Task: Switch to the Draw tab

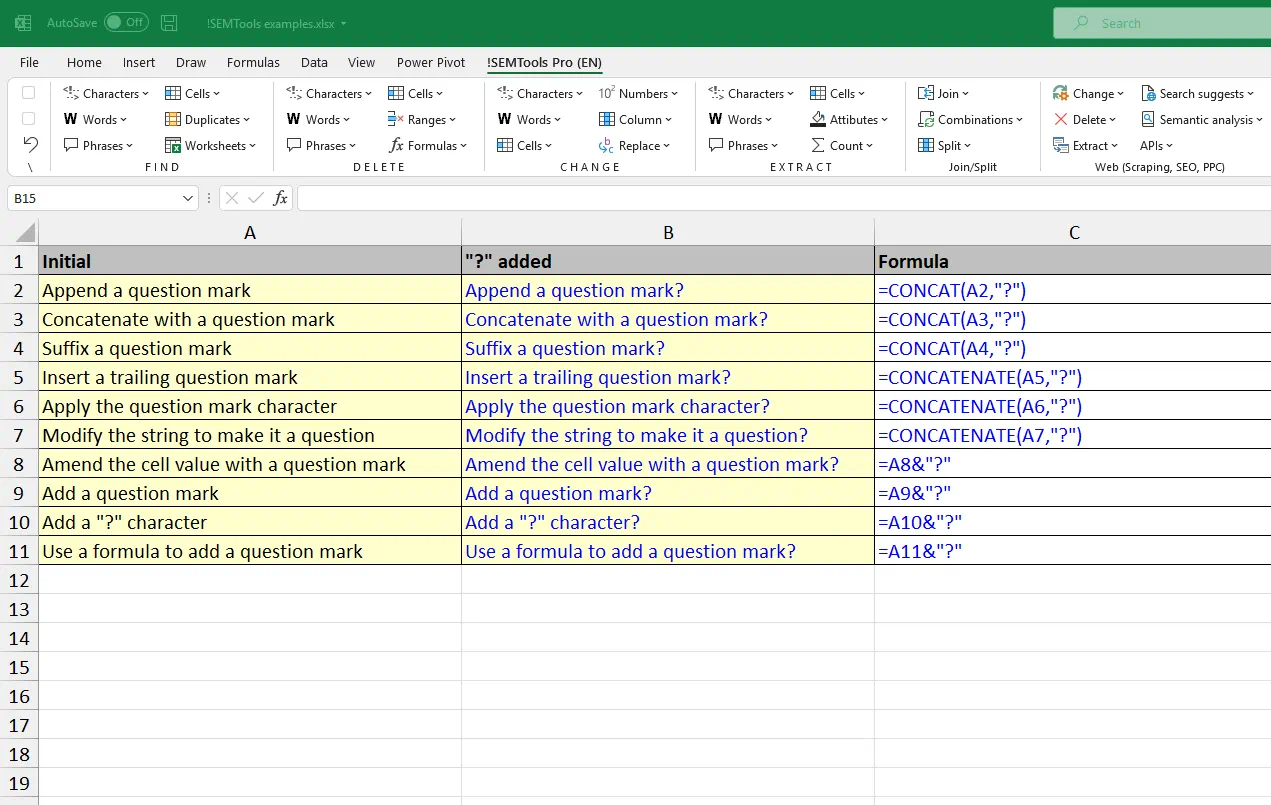Action: pos(191,62)
